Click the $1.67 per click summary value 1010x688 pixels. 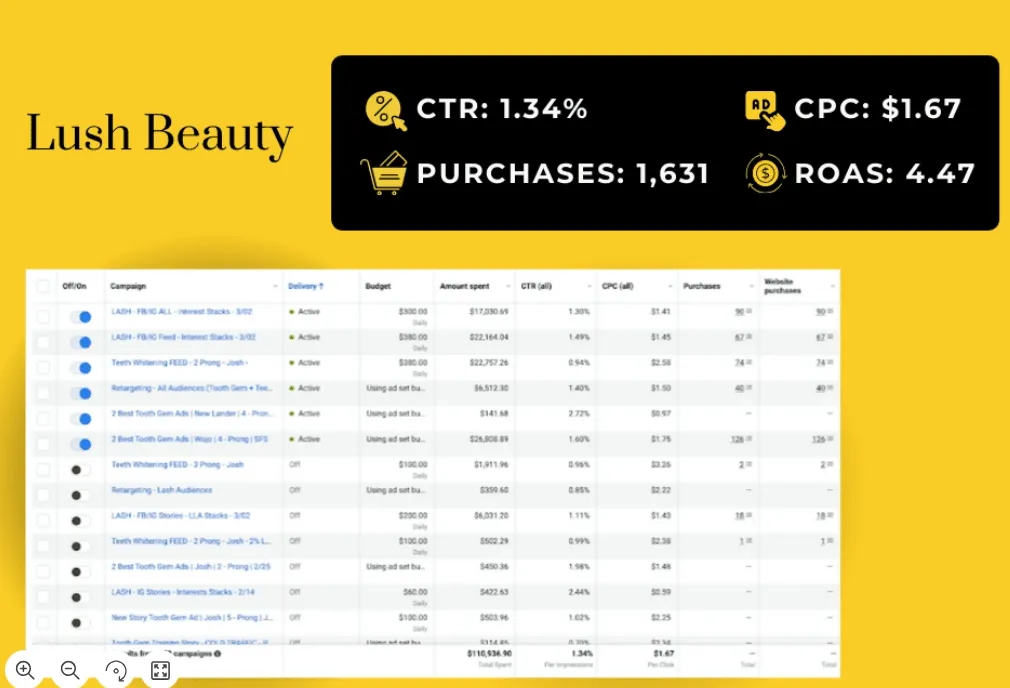(664, 653)
